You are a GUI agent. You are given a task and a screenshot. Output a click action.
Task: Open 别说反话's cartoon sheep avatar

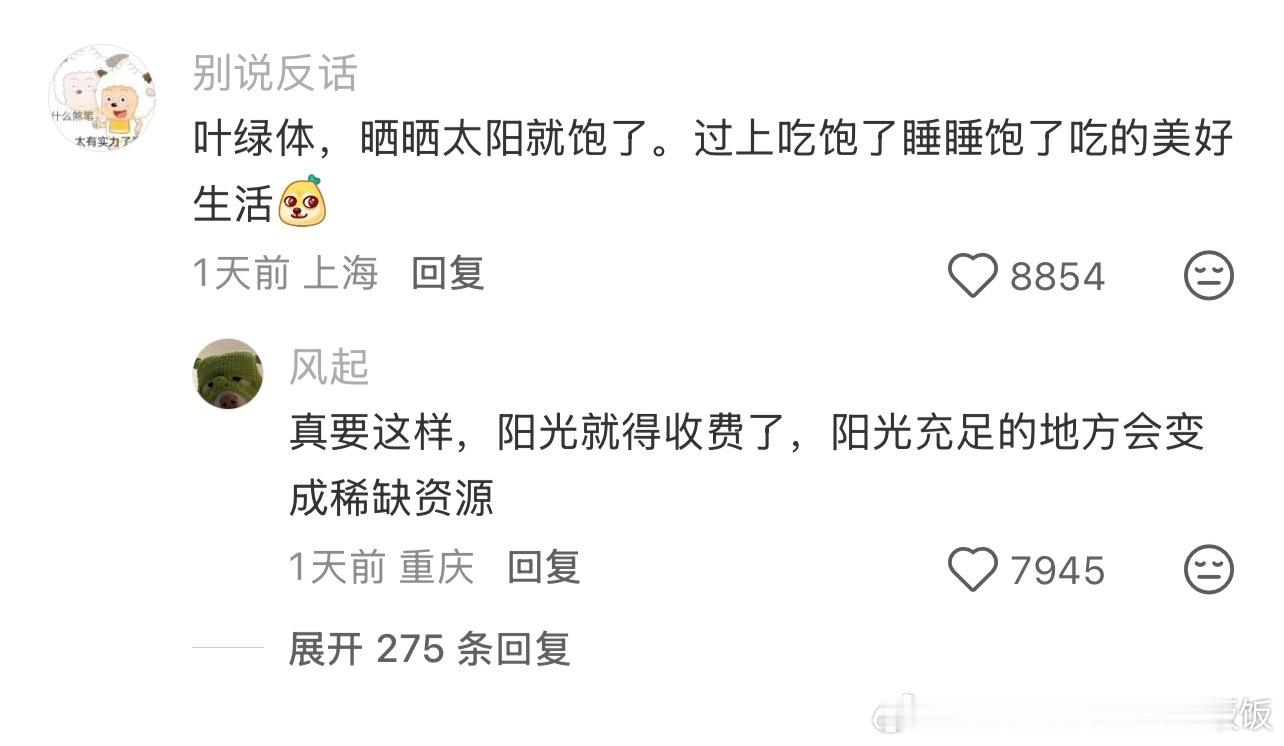coord(101,97)
